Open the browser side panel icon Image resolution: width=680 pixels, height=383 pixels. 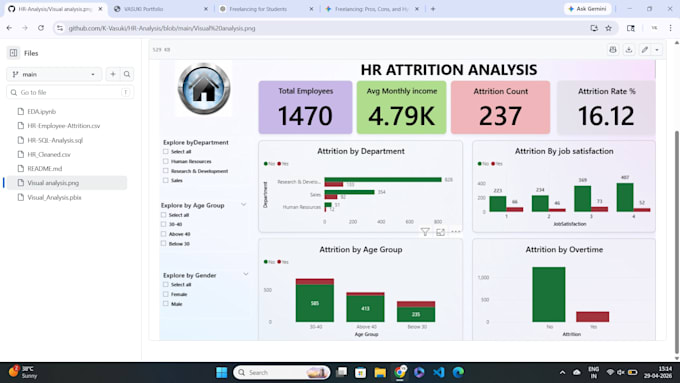pos(631,28)
